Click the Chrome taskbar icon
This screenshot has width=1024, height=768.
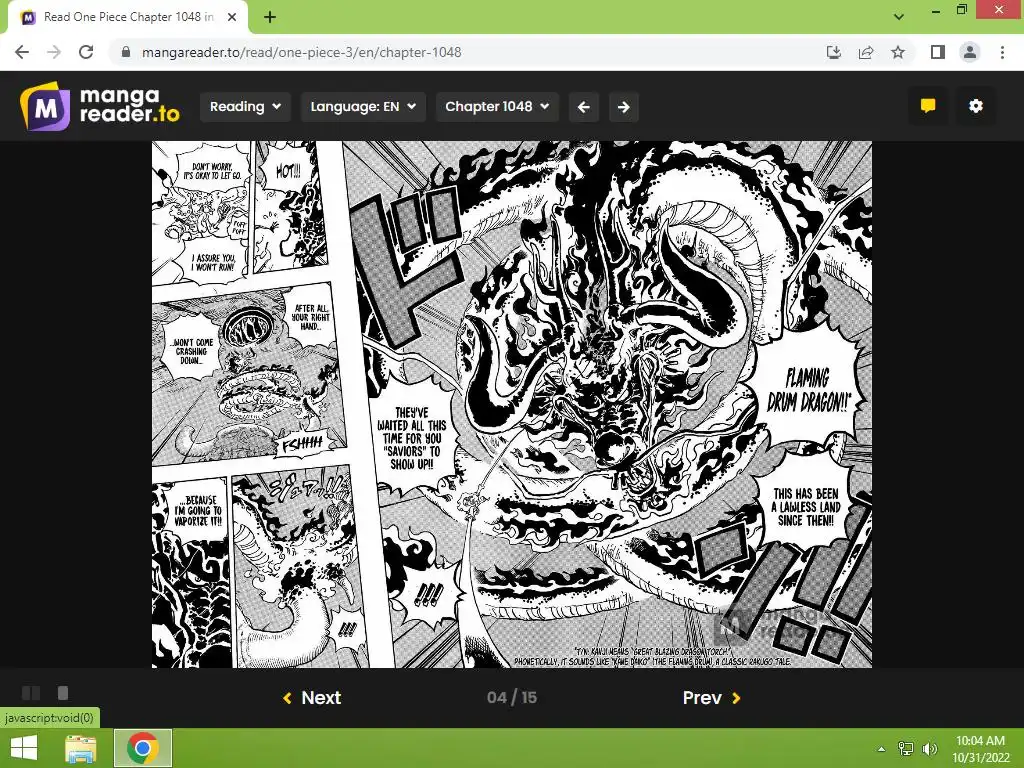[x=143, y=748]
